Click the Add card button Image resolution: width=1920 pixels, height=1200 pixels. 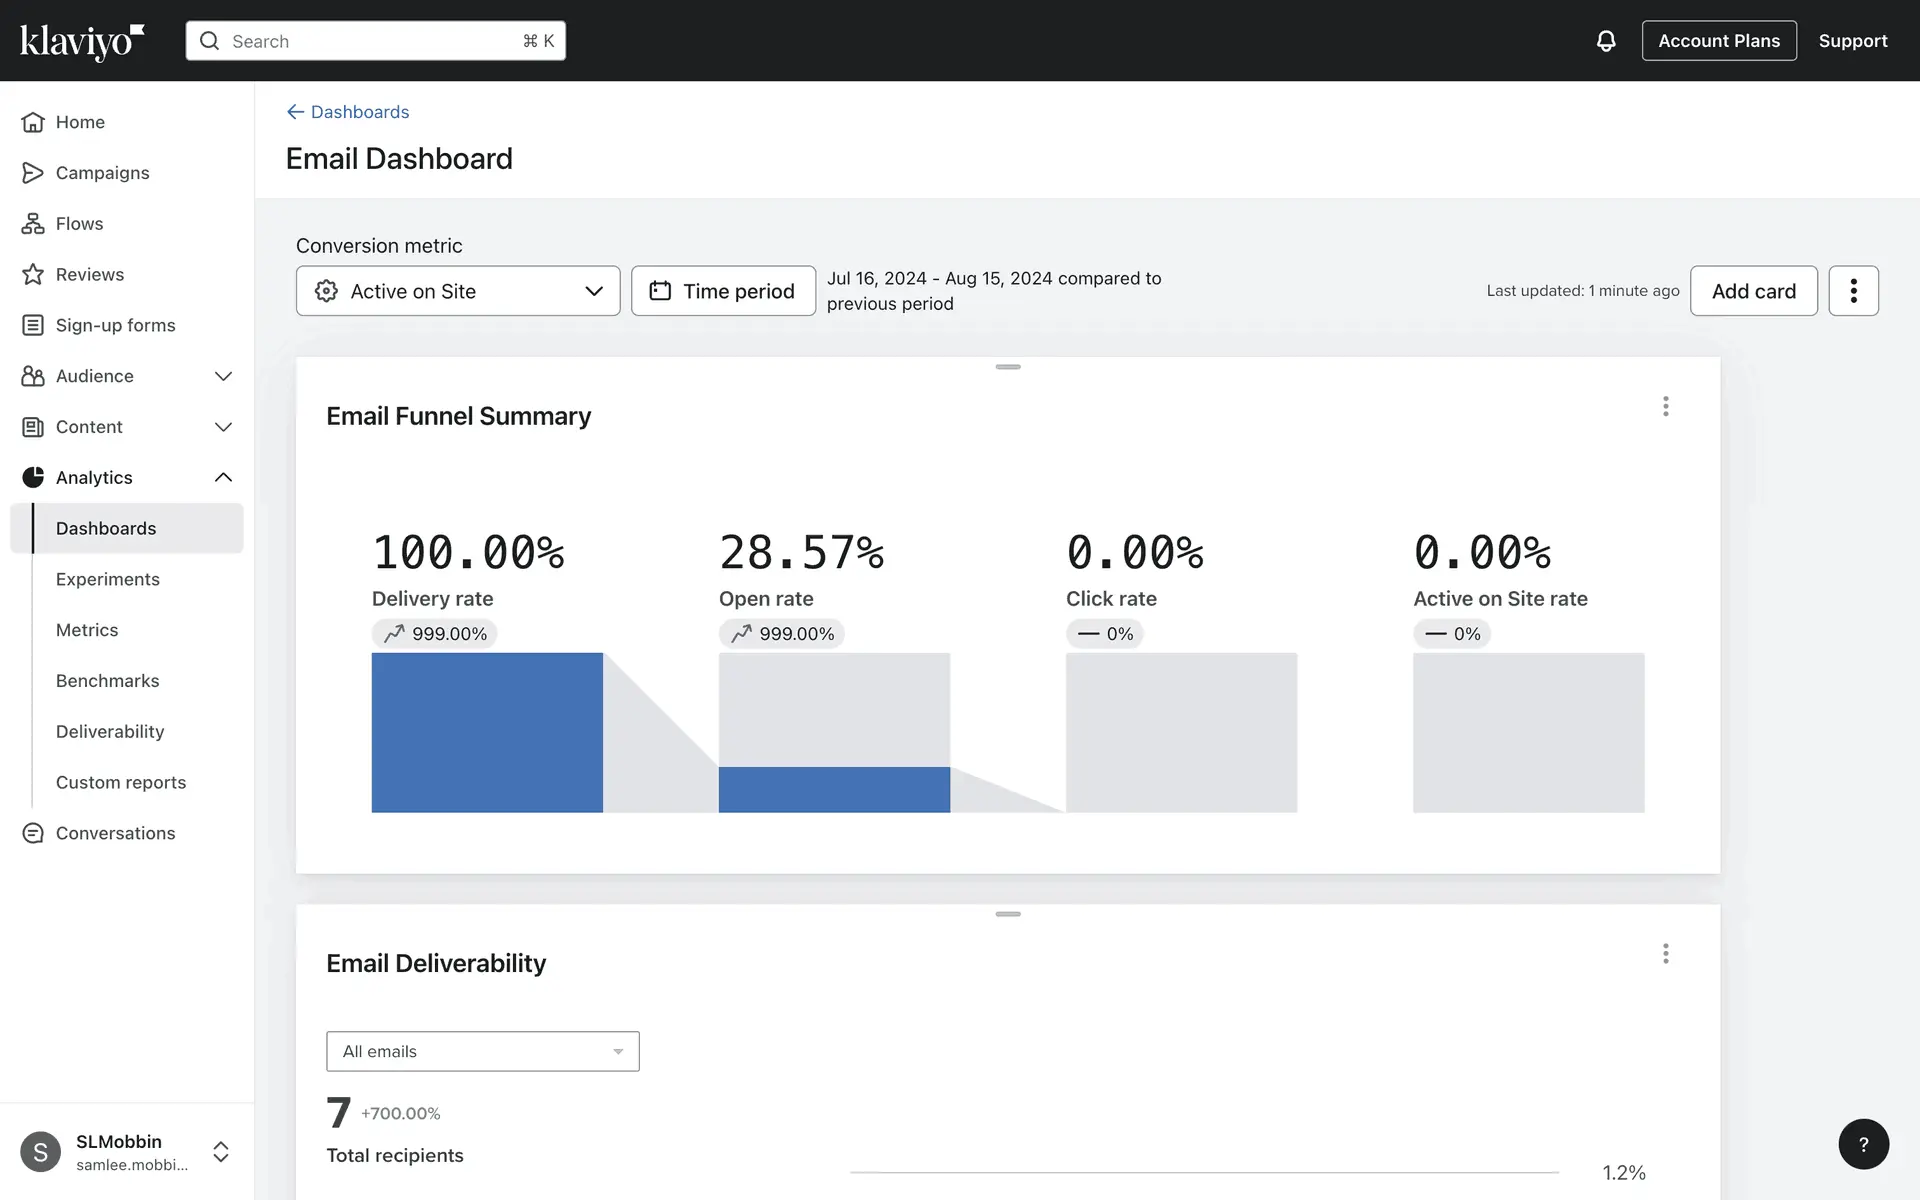coord(1753,291)
